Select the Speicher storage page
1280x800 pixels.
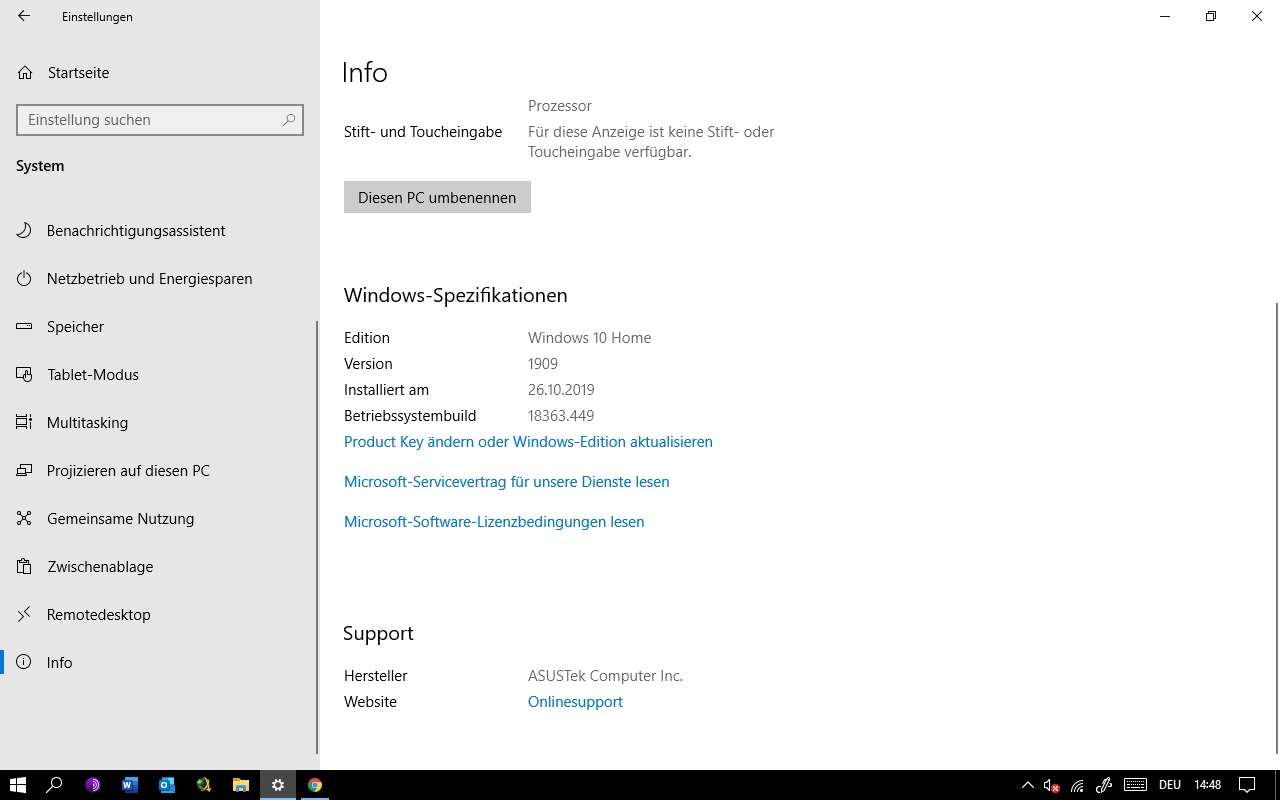[160, 327]
